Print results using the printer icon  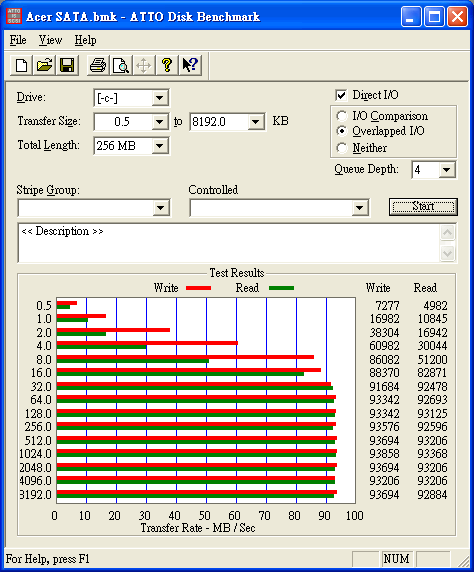tap(98, 66)
